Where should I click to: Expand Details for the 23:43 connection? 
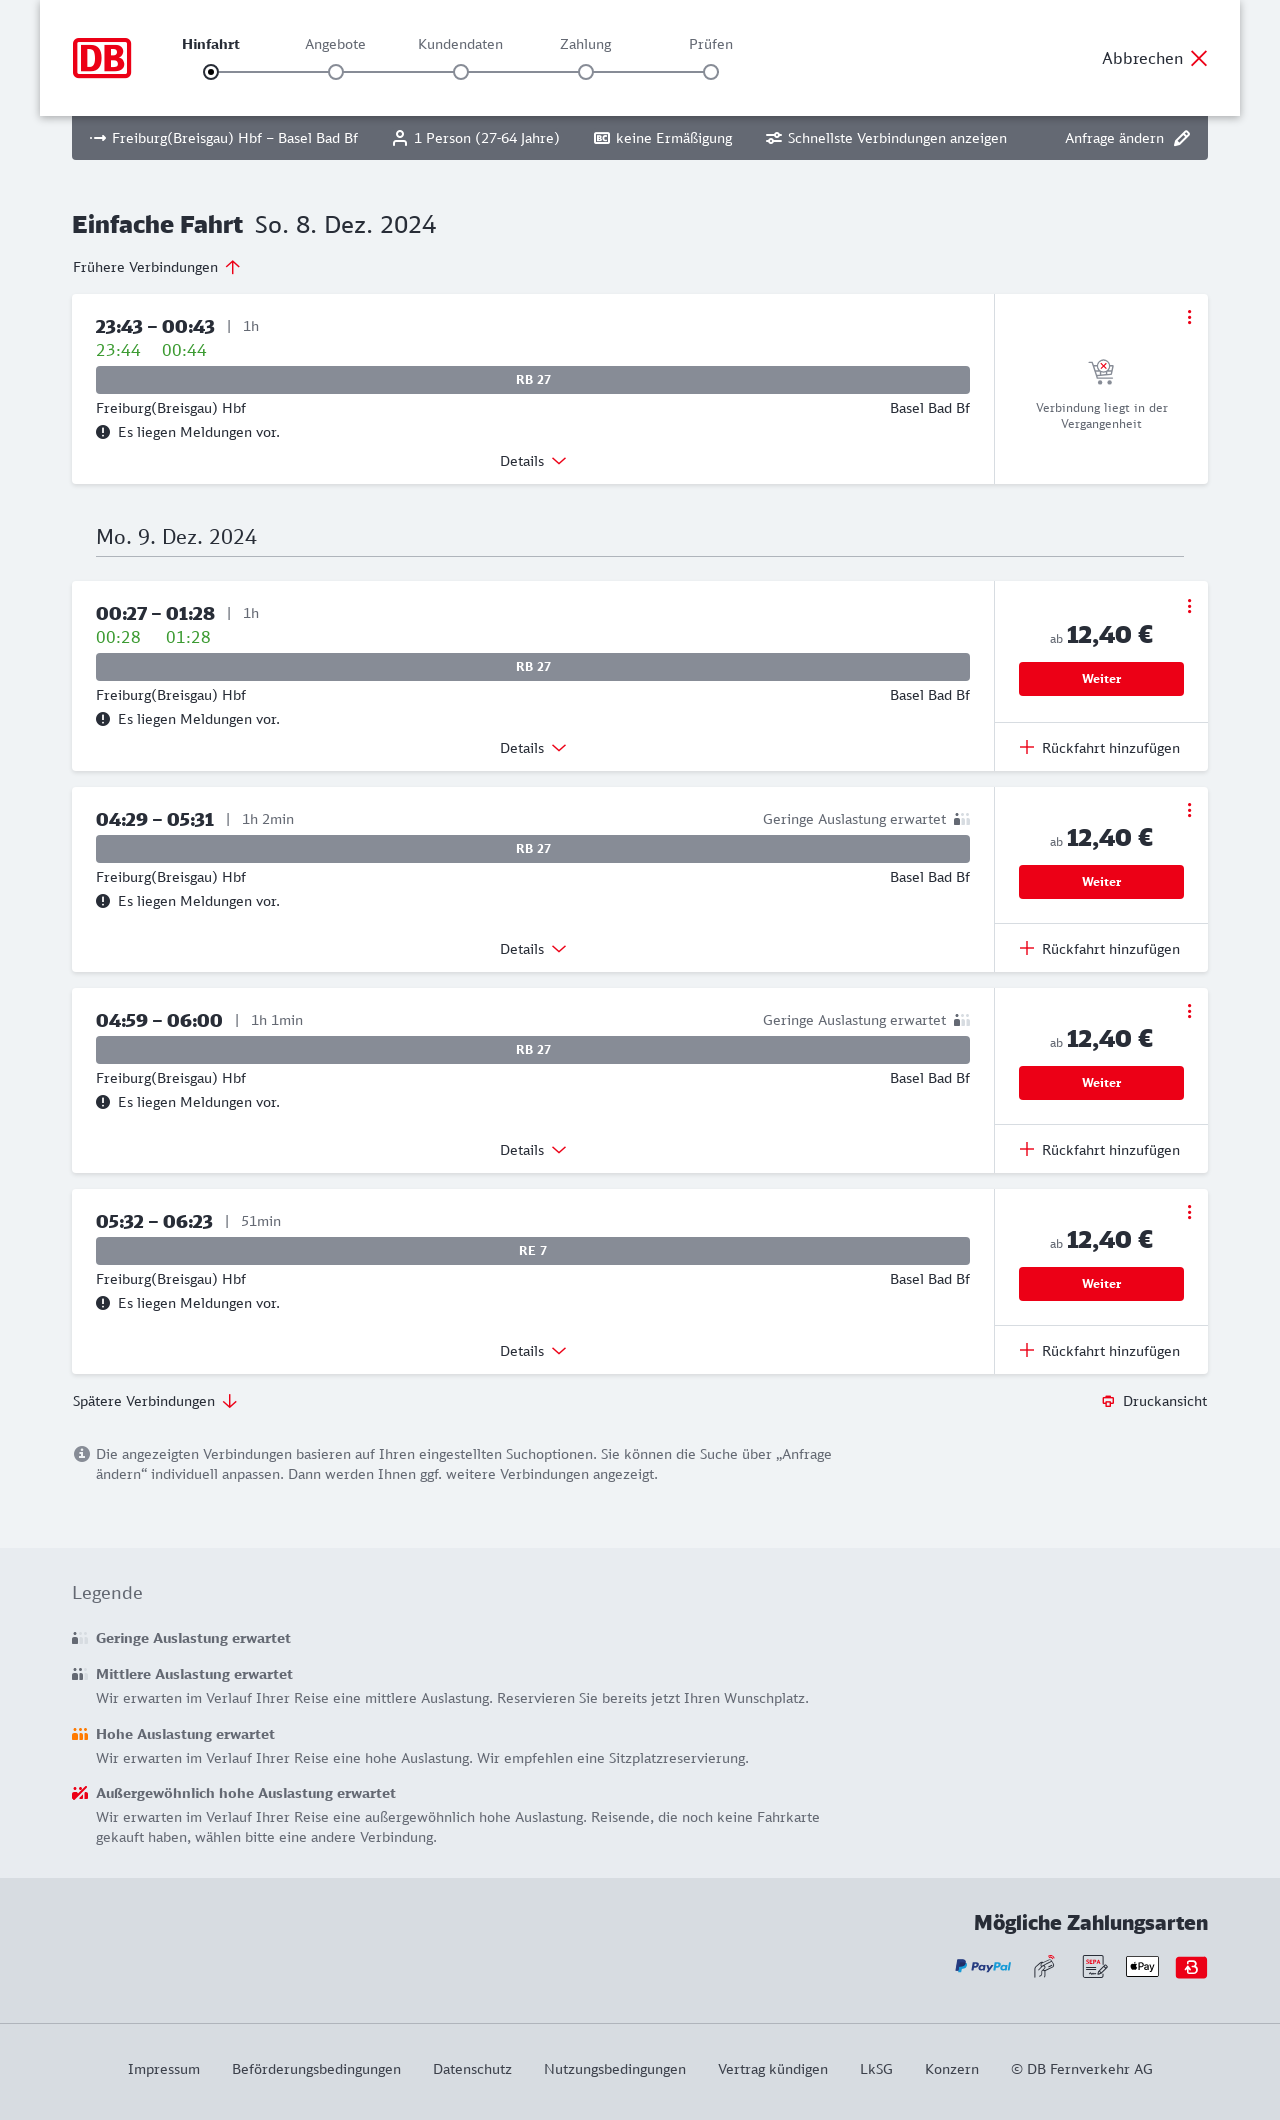tap(533, 461)
